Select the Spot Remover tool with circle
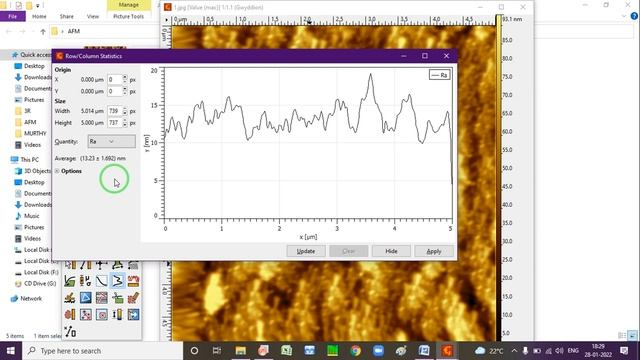Image resolution: width=640 pixels, height=360 pixels. 101,315
